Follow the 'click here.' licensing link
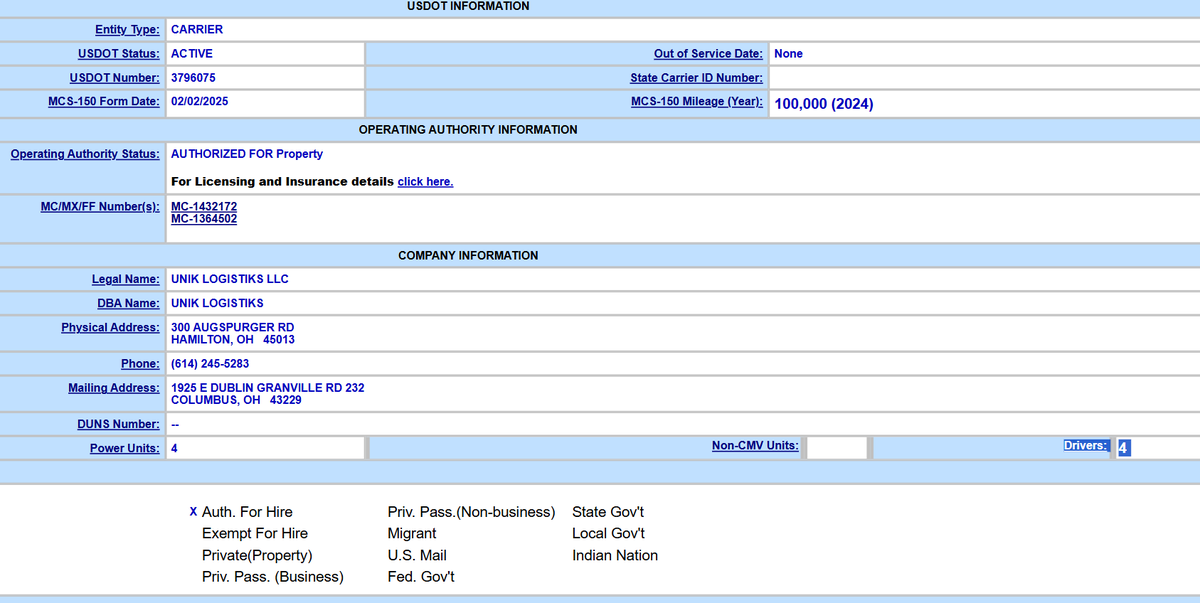Viewport: 1200px width, 603px height. (x=425, y=182)
